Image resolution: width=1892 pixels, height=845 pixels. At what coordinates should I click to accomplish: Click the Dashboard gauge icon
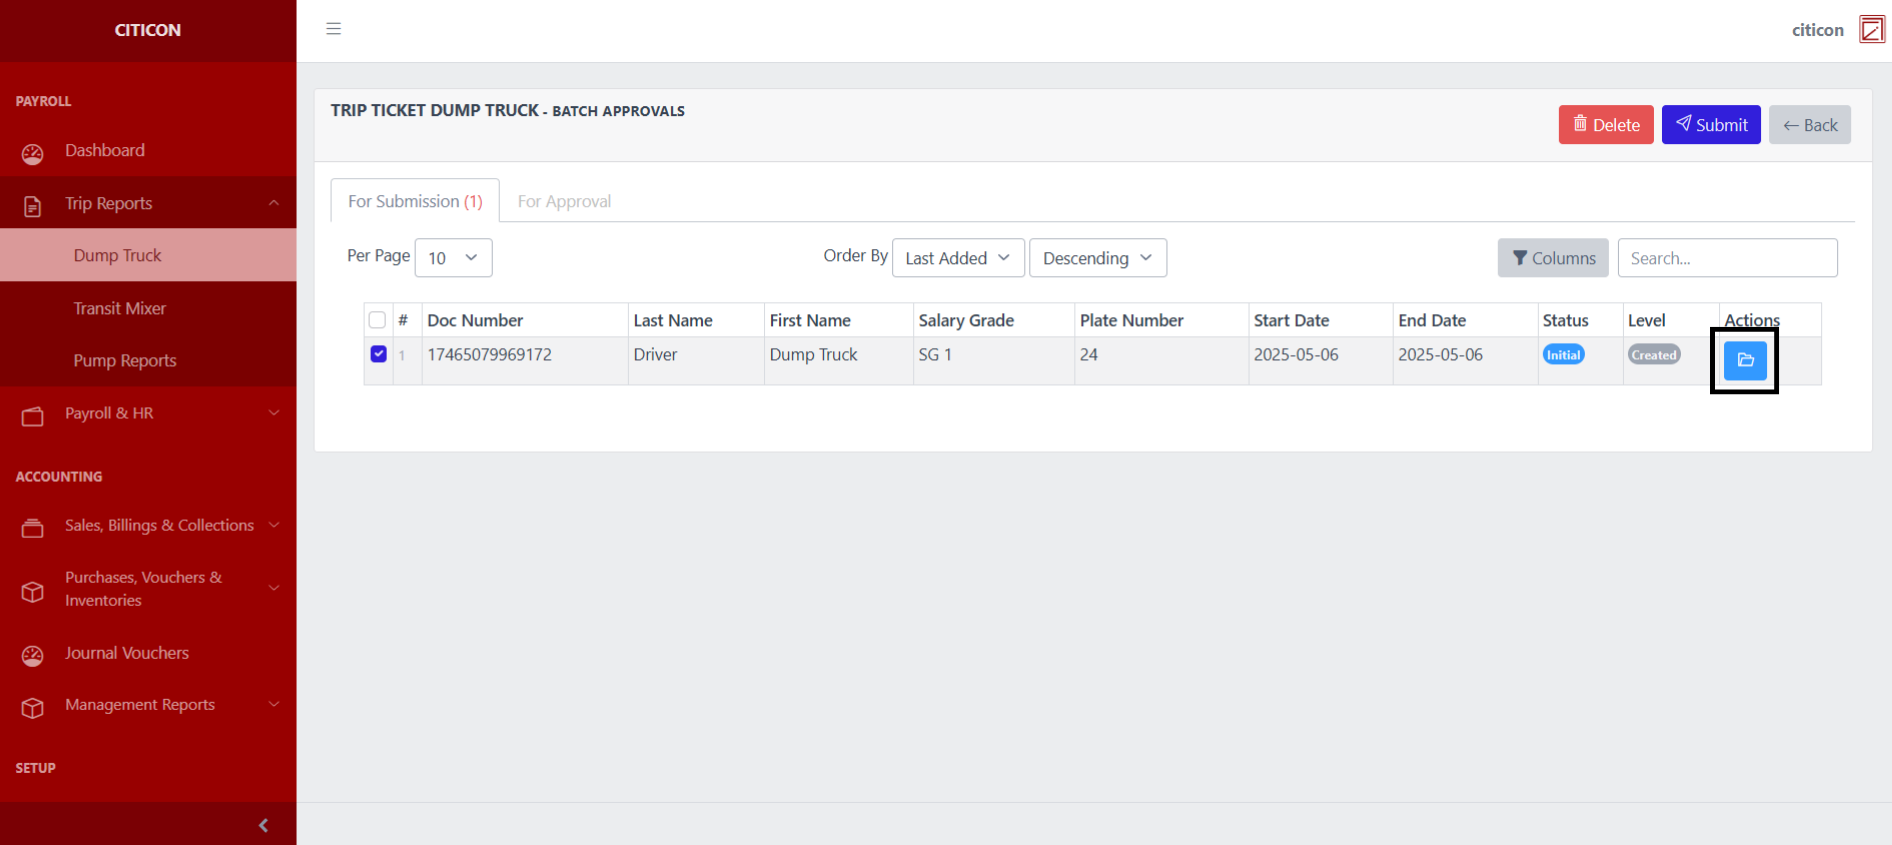point(33,153)
